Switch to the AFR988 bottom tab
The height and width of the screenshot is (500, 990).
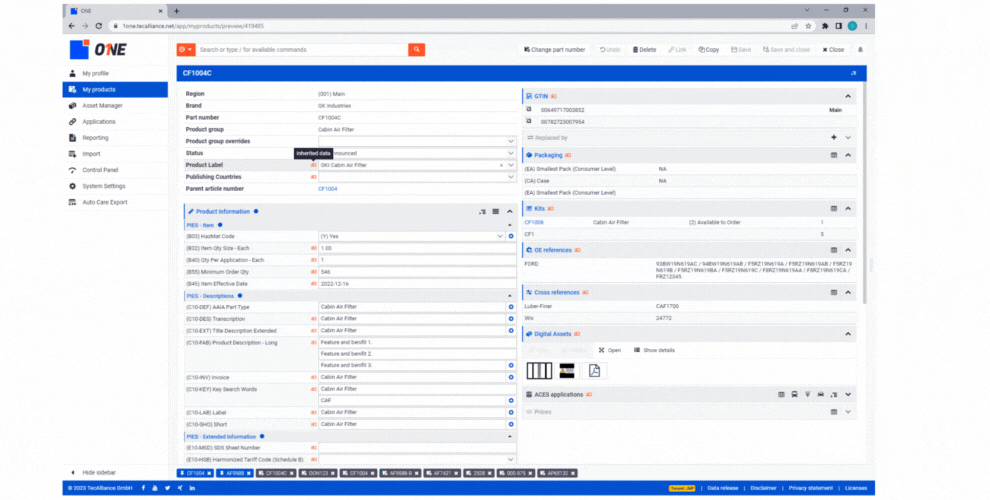(234, 472)
